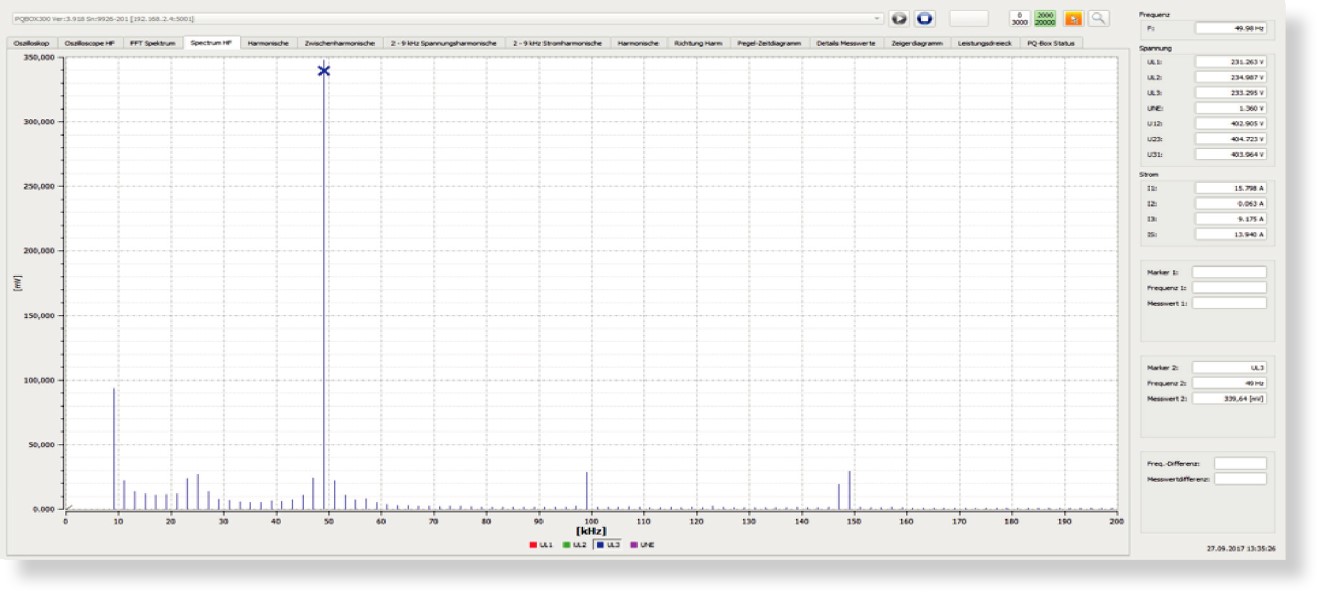Click the I1 current field 15.798 A
The height and width of the screenshot is (592, 1318).
coord(1231,188)
